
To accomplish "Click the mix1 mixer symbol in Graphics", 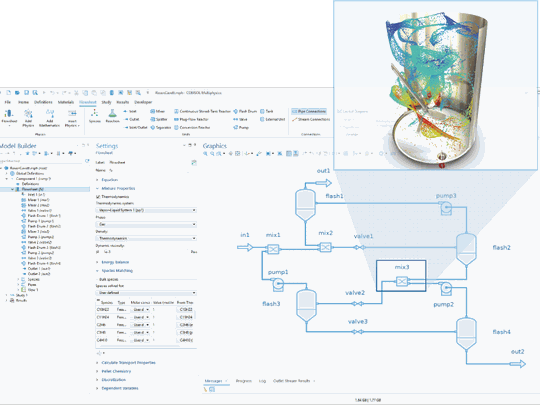I will coord(273,249).
